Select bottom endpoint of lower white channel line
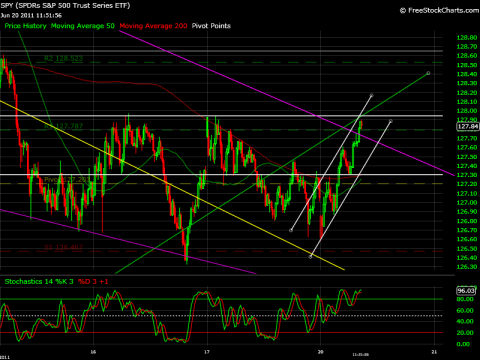The height and width of the screenshot is (360, 480). [310, 257]
